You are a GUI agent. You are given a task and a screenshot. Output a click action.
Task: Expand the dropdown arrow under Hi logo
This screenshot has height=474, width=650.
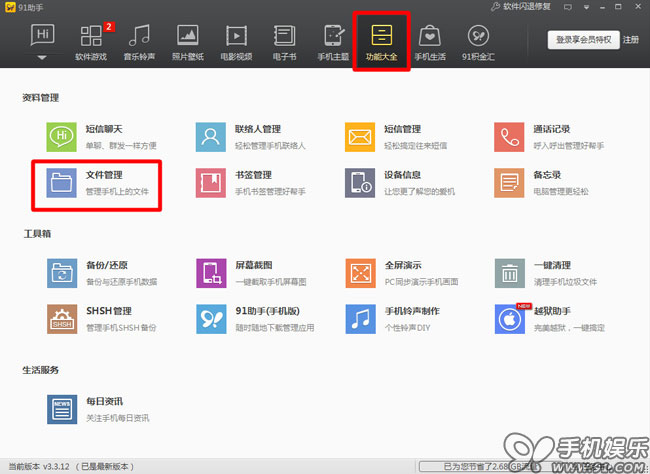[42, 58]
